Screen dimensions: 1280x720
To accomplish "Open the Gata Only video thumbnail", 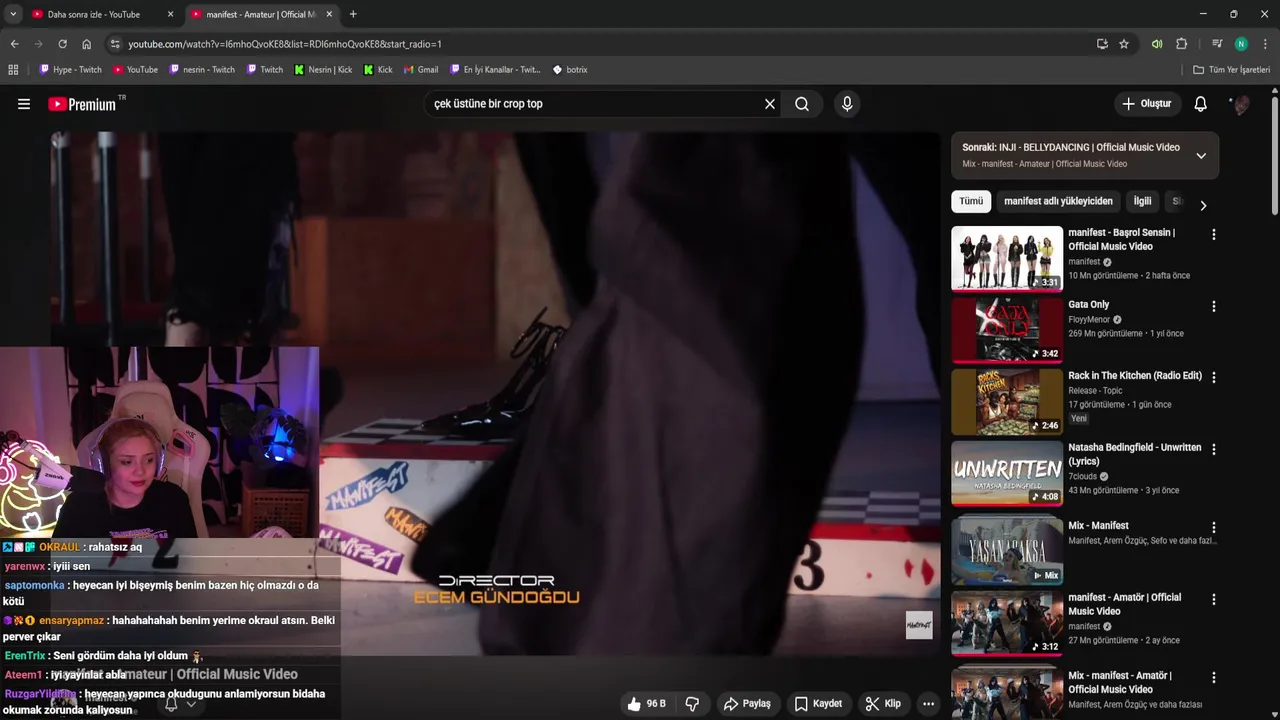I will coord(1007,330).
